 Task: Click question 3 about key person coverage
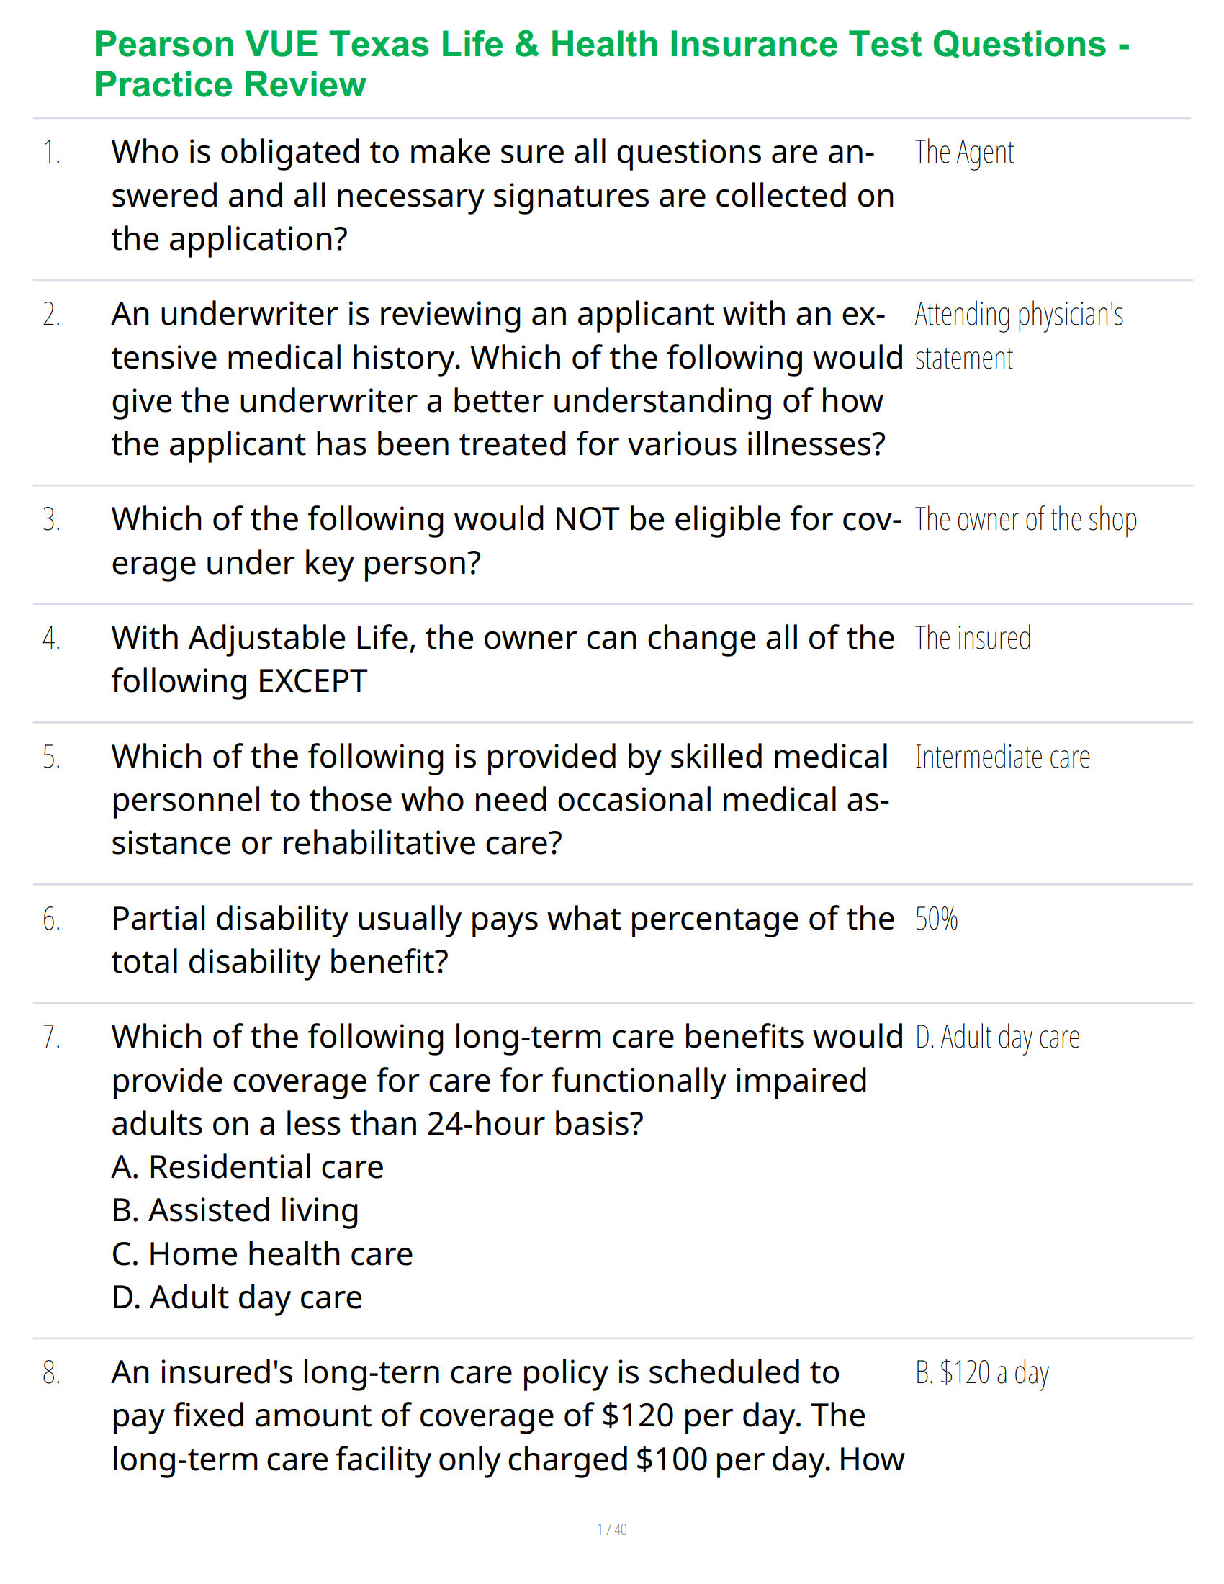[x=505, y=541]
